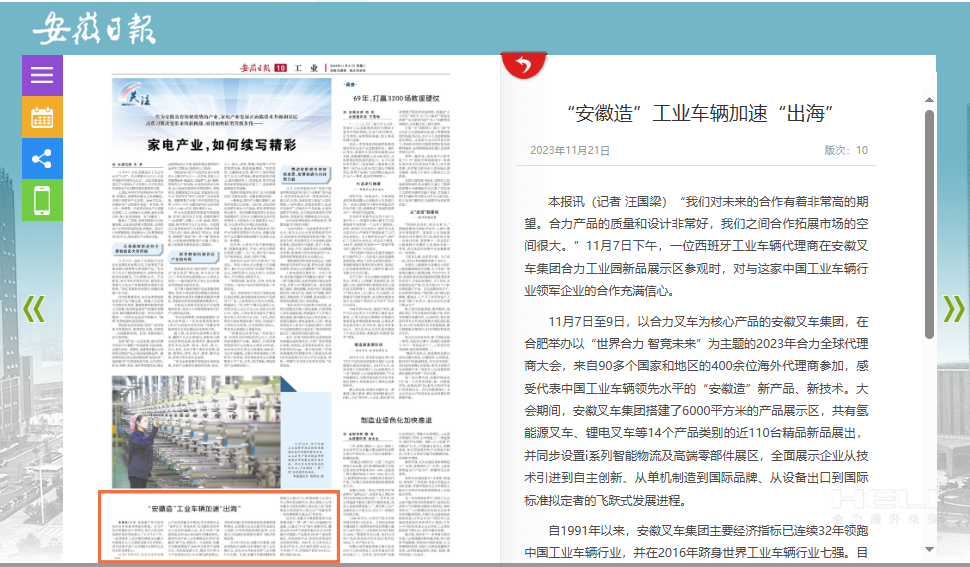Select highlighted “安徽造”工业车辆加速“出海” article block
This screenshot has width=970, height=567.
click(218, 527)
